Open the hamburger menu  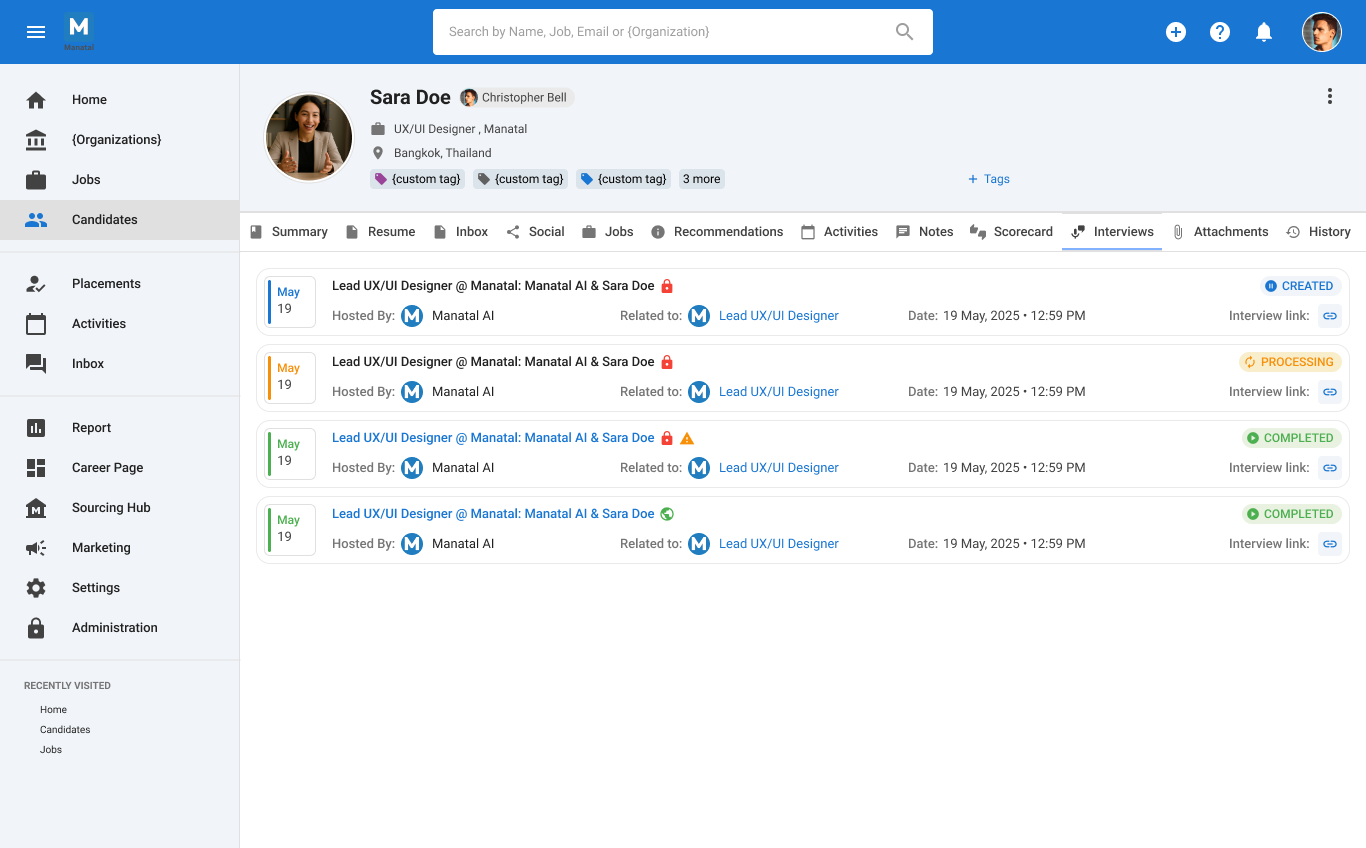(36, 32)
